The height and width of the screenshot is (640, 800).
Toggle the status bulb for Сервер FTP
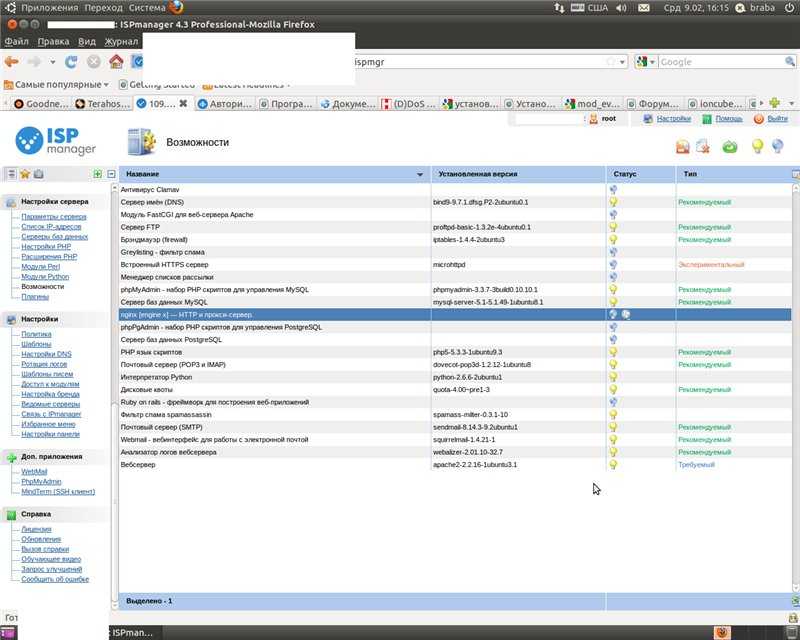[613, 227]
